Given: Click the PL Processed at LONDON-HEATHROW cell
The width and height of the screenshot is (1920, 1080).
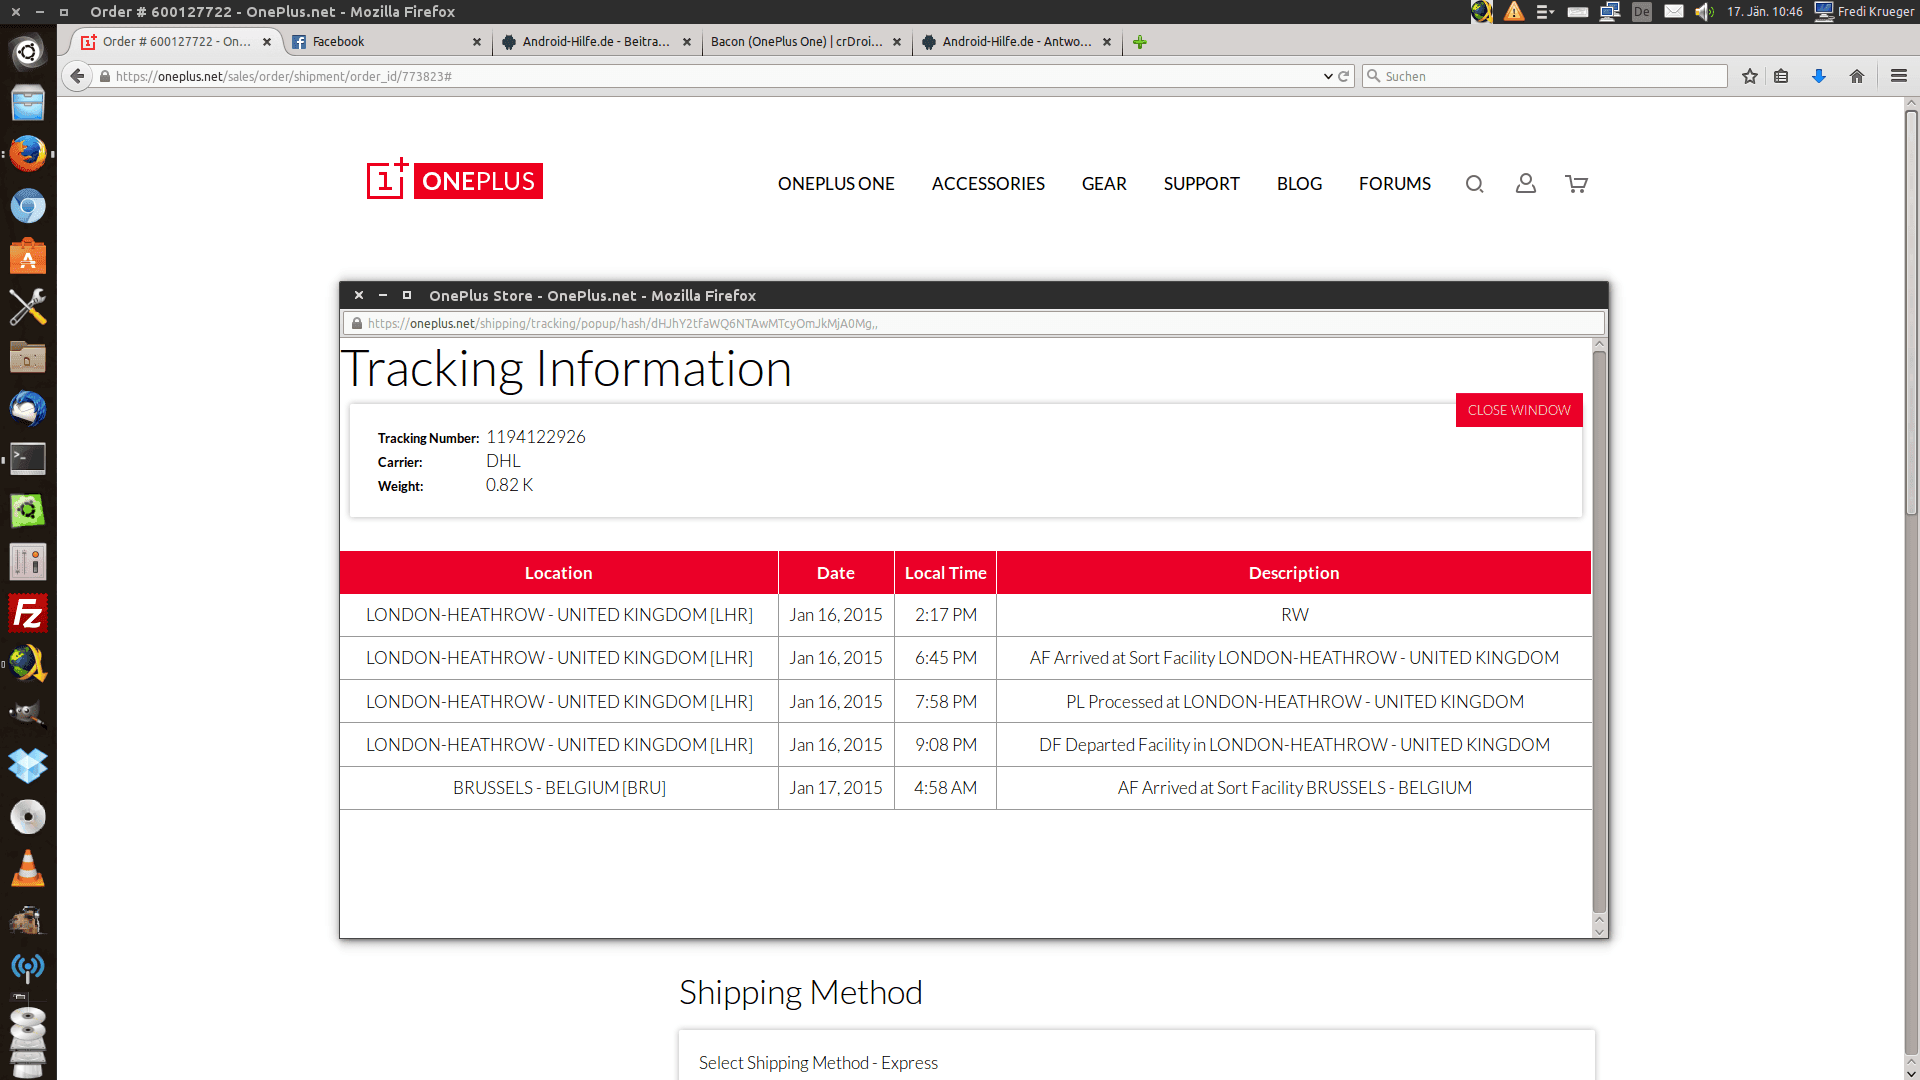Looking at the screenshot, I should (1294, 702).
